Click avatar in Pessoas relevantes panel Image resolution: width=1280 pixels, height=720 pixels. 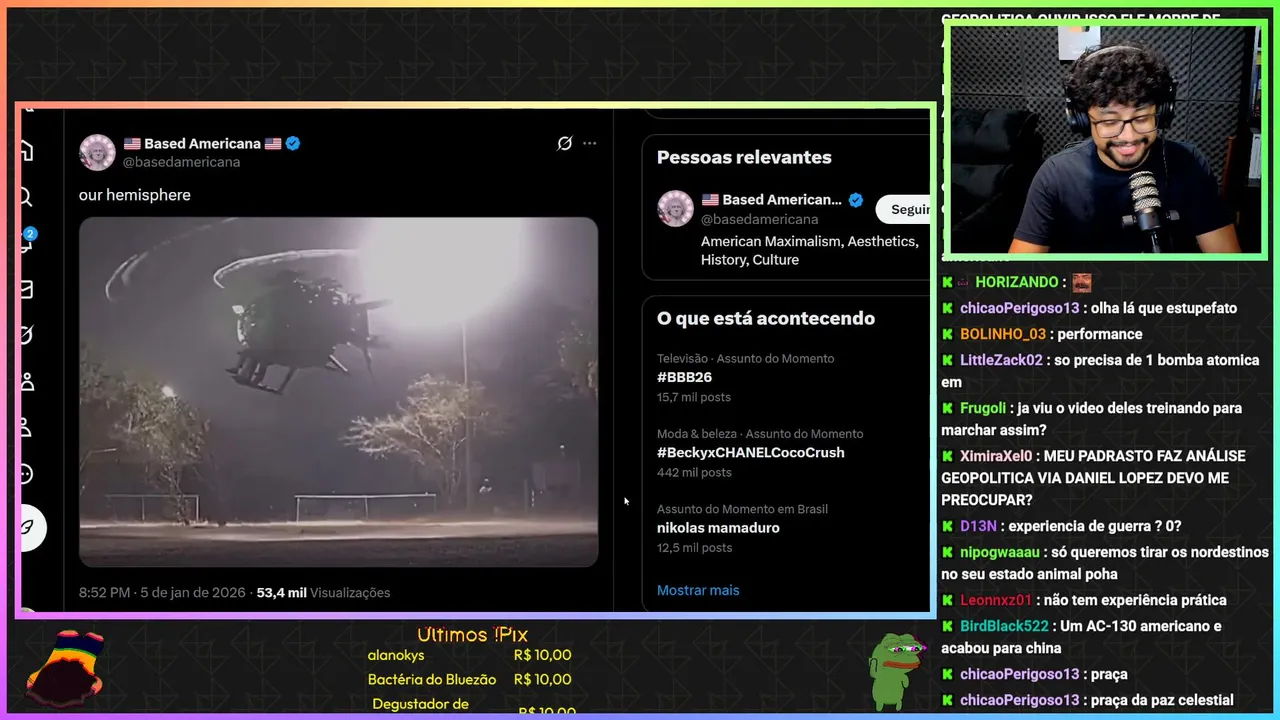pyautogui.click(x=675, y=208)
